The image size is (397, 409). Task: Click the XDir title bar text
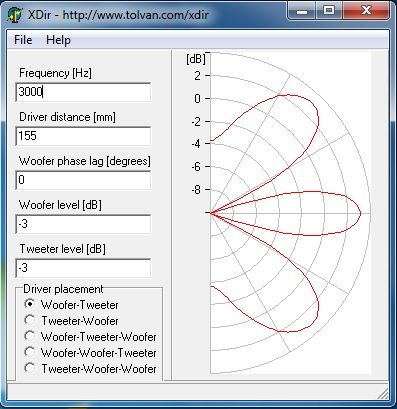118,15
